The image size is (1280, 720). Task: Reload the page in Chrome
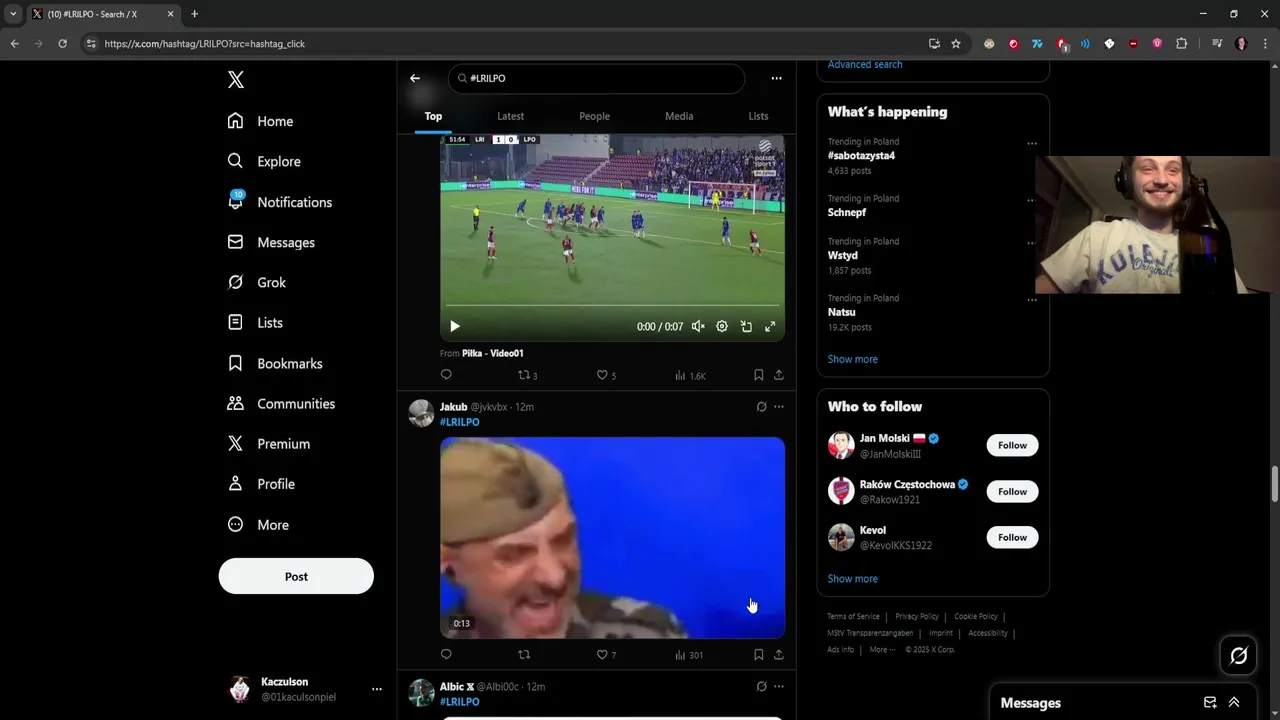tap(62, 44)
